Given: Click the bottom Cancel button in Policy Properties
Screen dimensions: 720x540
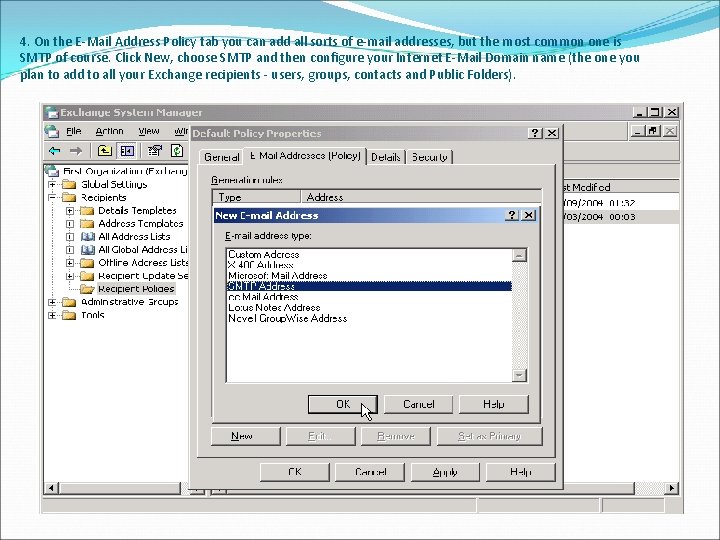Looking at the screenshot, I should [x=370, y=472].
